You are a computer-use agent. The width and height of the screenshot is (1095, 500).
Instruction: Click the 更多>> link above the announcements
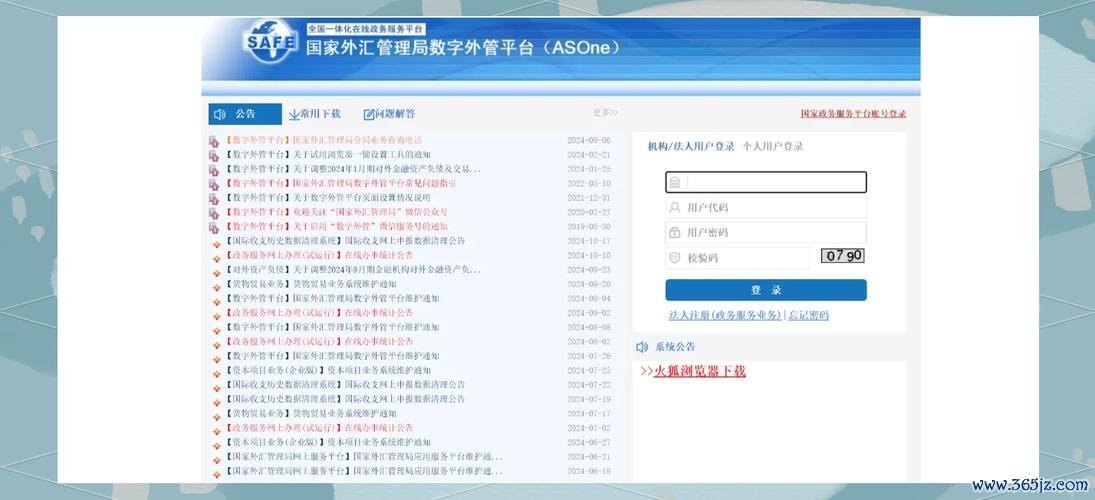605,112
